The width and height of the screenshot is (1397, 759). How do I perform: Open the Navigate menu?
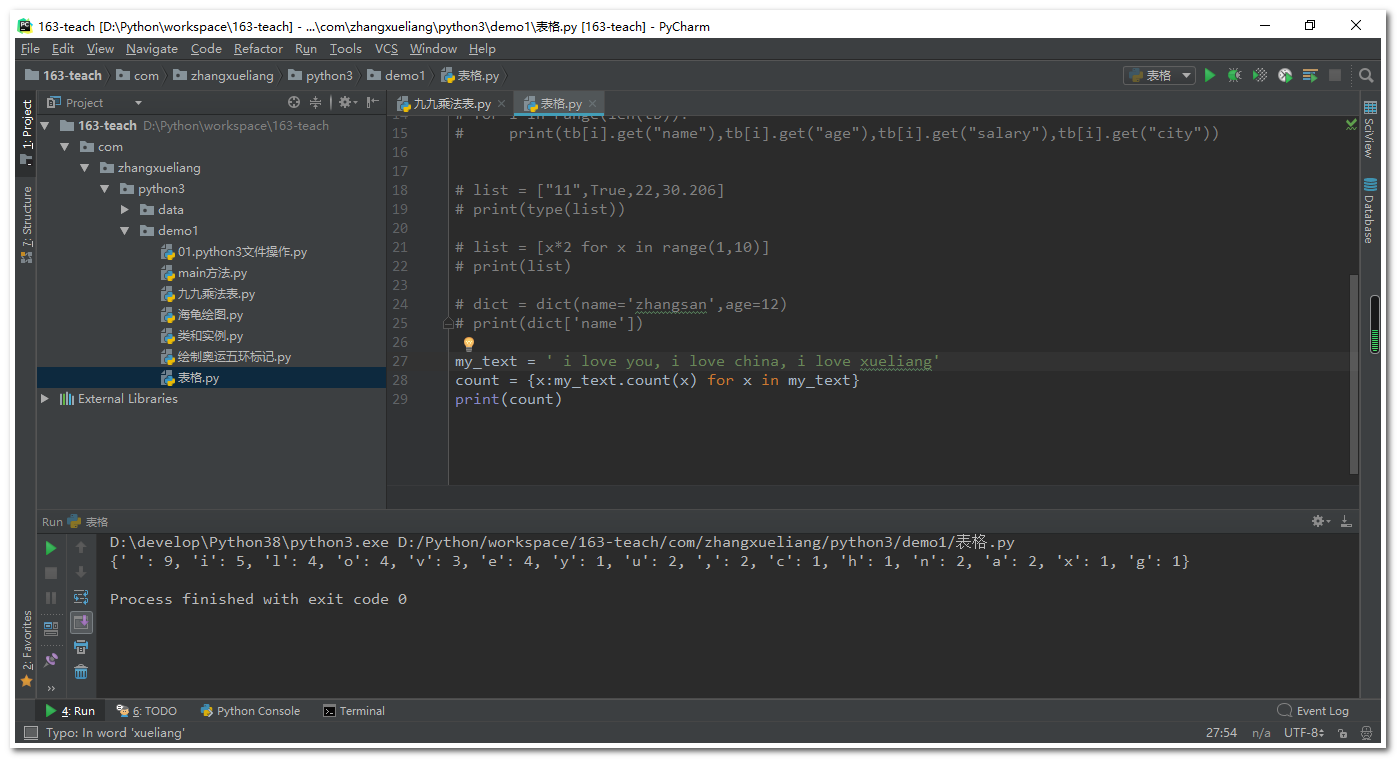point(152,49)
